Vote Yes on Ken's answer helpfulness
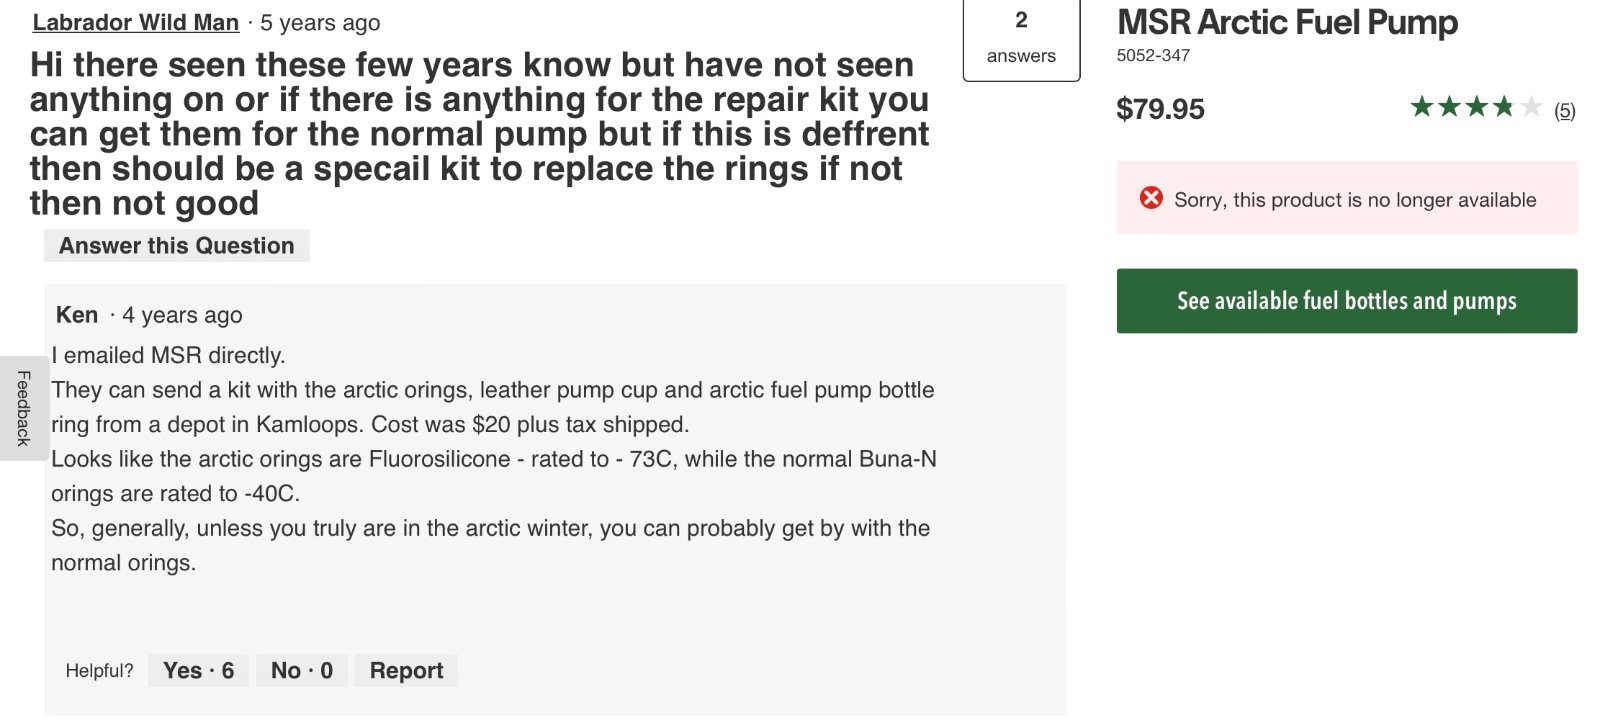The width and height of the screenshot is (1600, 728). (198, 670)
